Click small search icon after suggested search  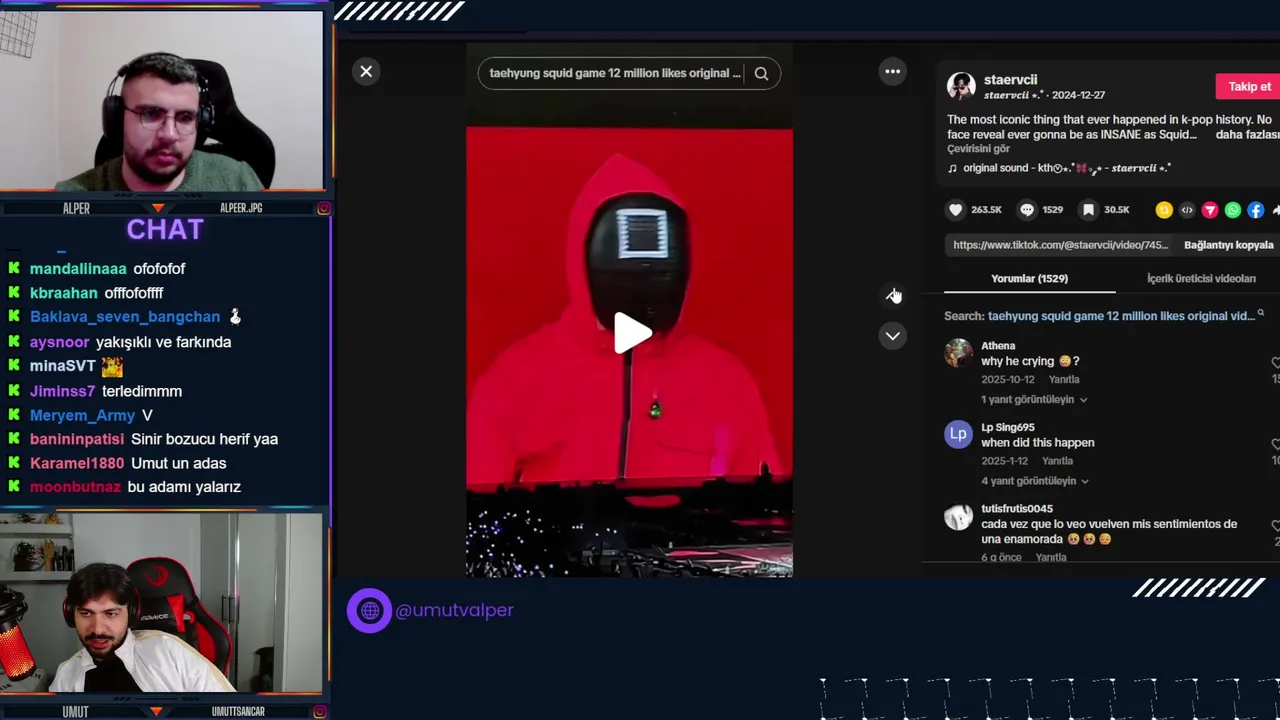pos(1260,314)
